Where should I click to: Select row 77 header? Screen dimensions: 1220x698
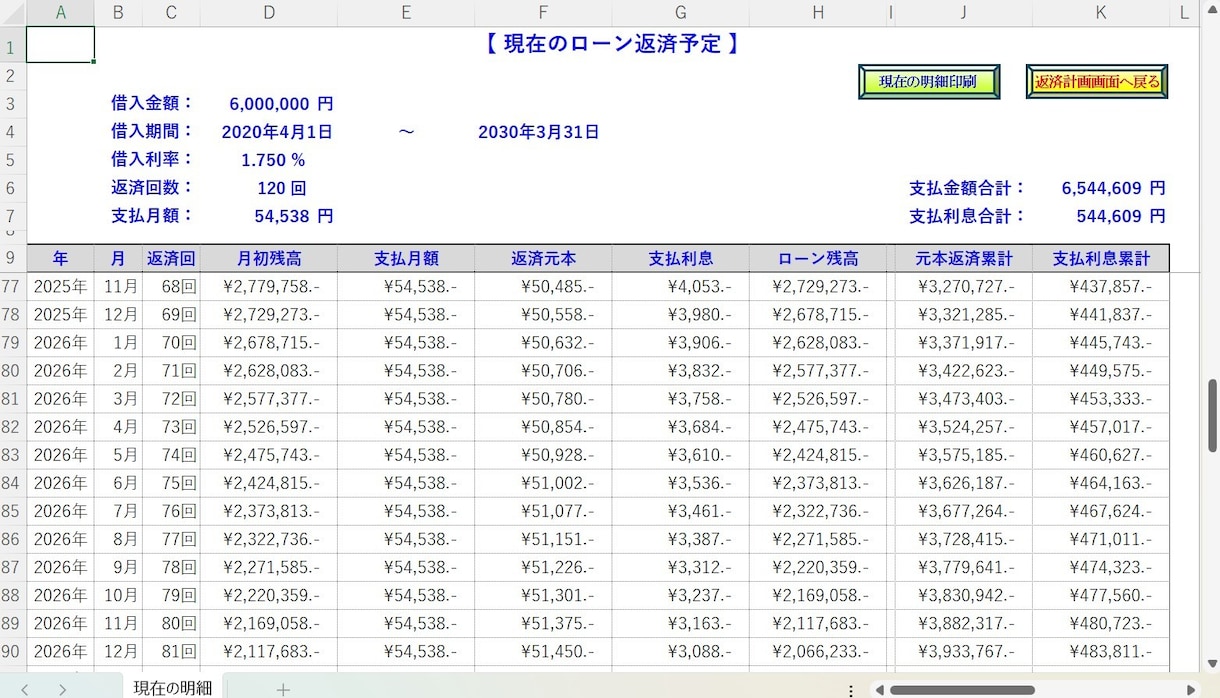[12, 287]
